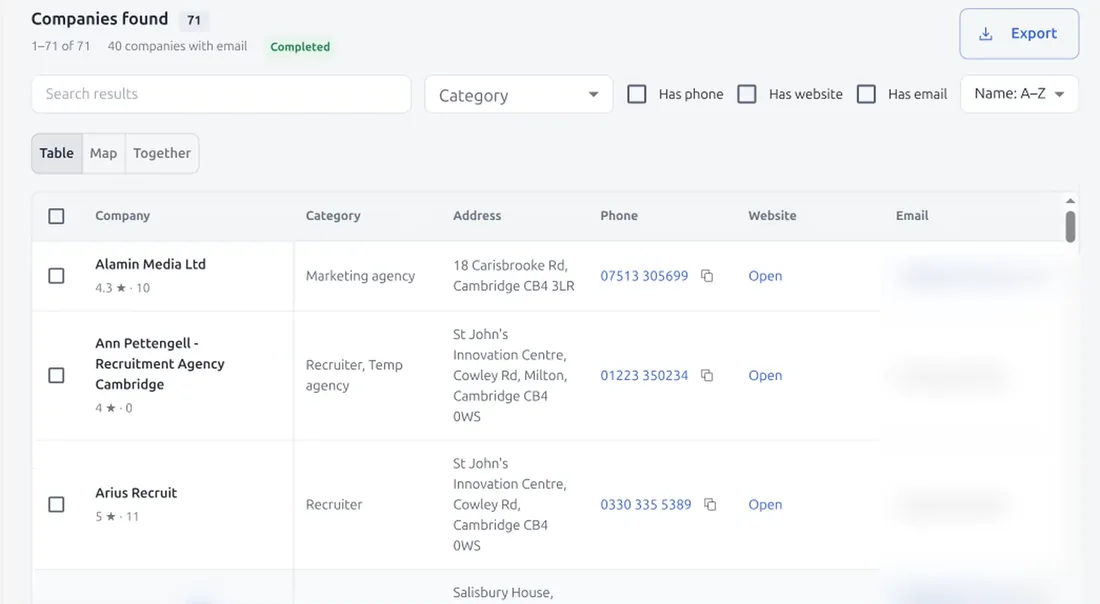The width and height of the screenshot is (1100, 604).
Task: Call phone link 01223 350234
Action: click(x=644, y=375)
